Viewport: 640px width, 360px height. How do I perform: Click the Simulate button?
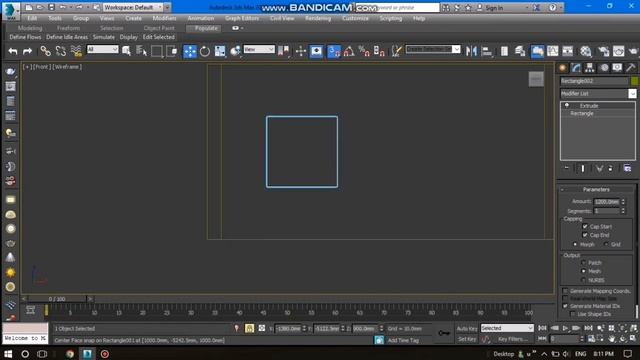pos(104,37)
